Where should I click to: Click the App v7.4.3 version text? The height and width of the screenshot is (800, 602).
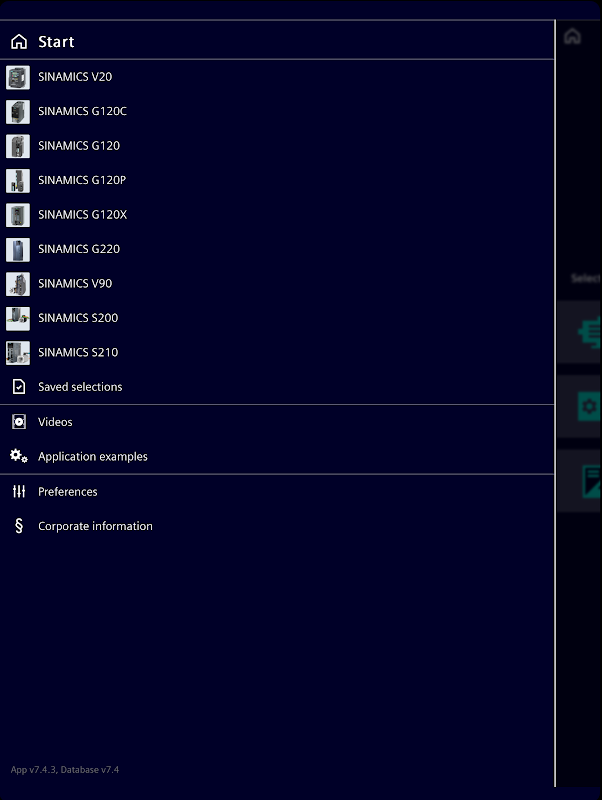(x=65, y=769)
